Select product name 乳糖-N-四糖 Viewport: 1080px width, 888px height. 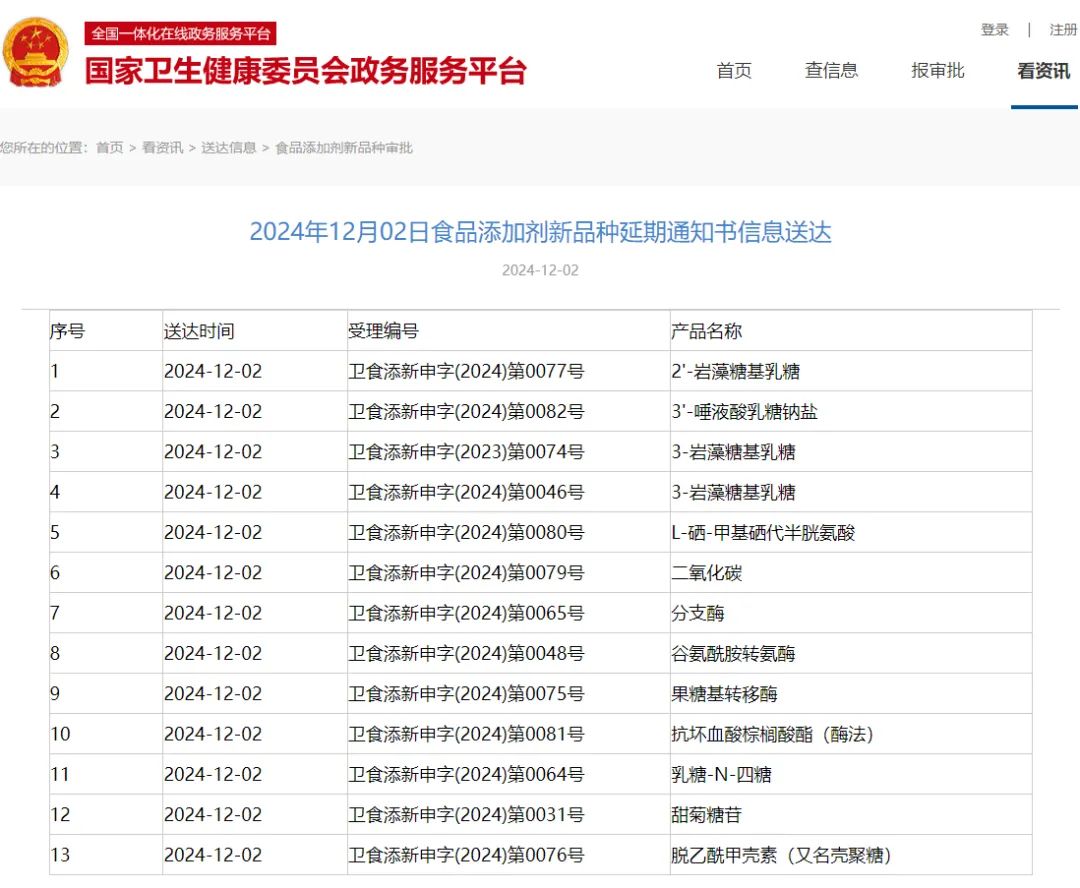click(x=722, y=774)
